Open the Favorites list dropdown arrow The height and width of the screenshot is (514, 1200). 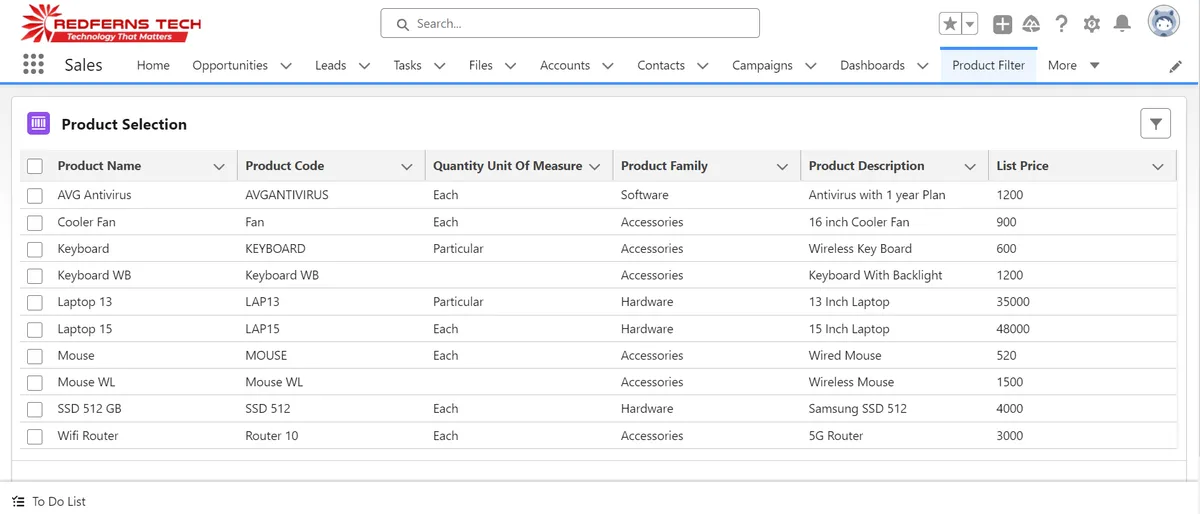pyautogui.click(x=970, y=24)
